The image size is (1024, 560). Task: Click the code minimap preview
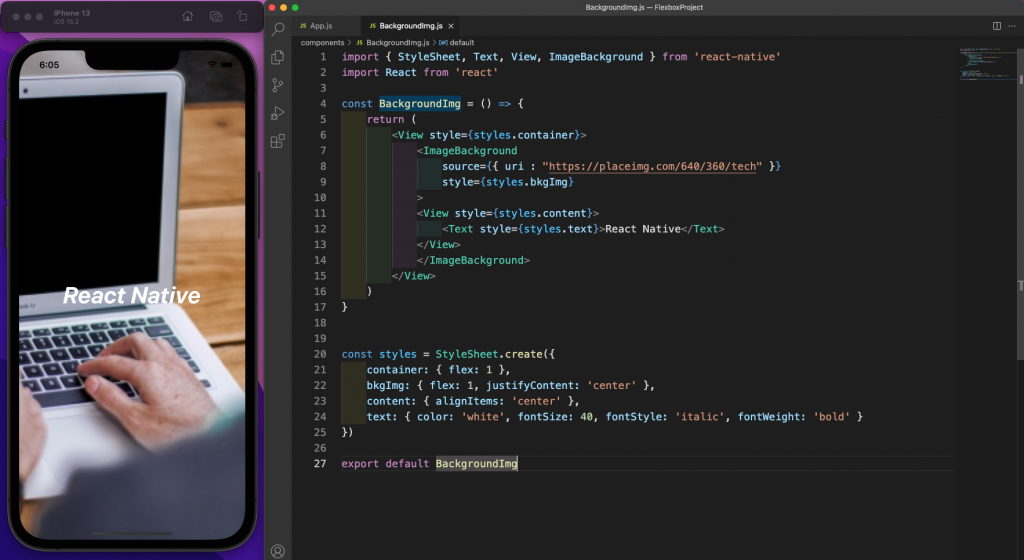pos(986,64)
